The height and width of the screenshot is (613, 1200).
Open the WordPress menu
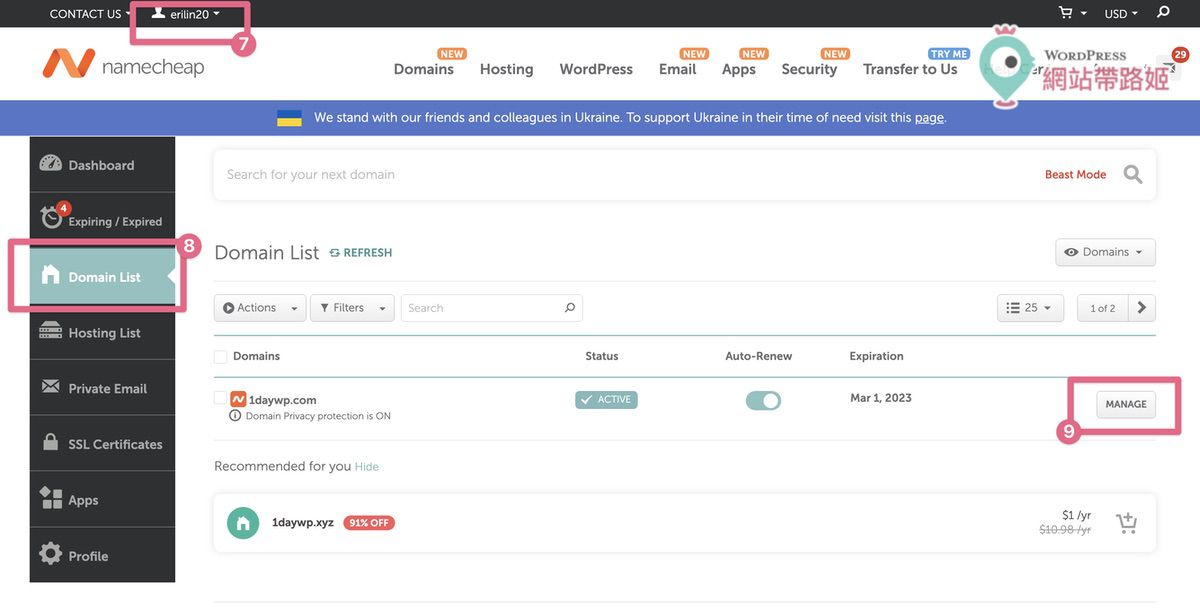click(596, 69)
